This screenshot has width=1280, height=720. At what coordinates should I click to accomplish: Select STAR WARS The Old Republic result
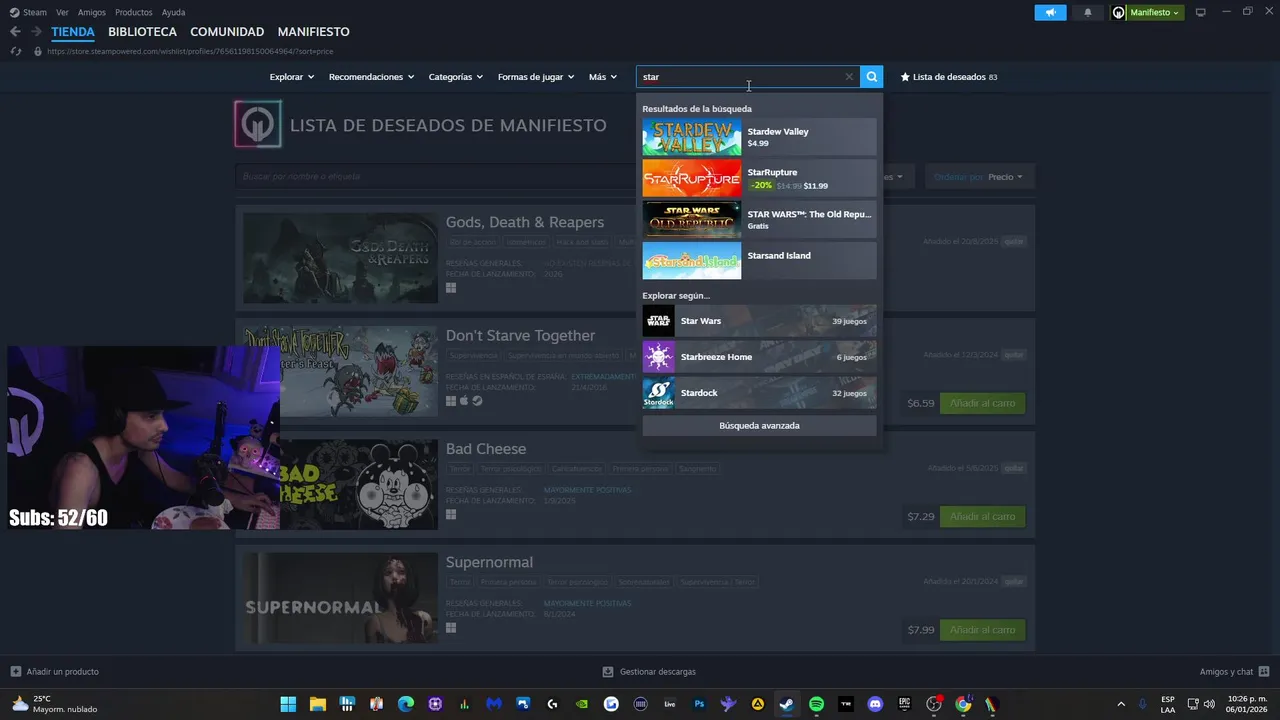pos(759,220)
